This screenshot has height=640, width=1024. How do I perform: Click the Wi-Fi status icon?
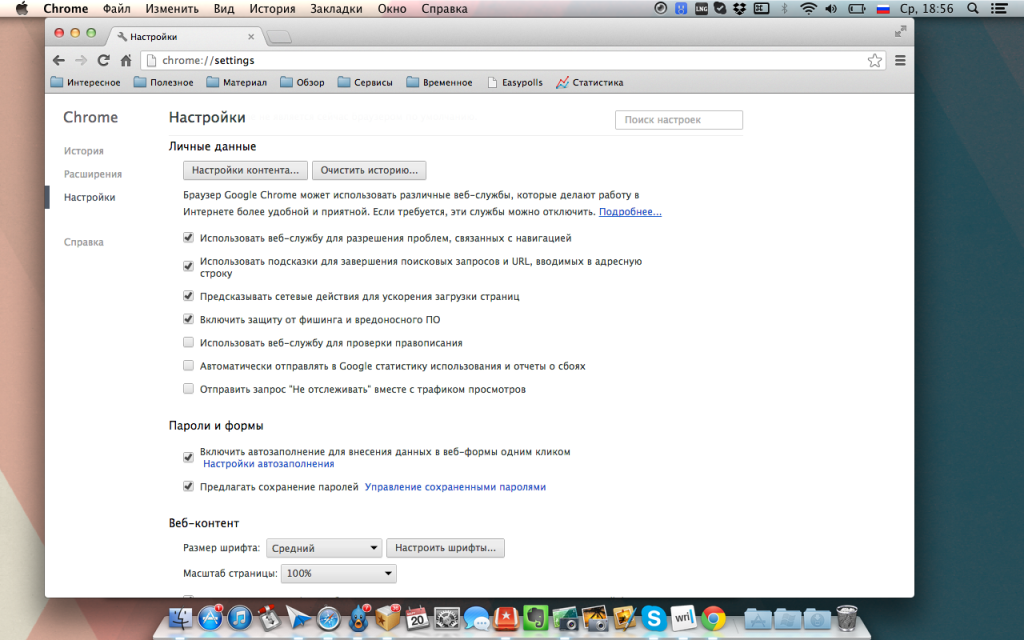[x=808, y=8]
